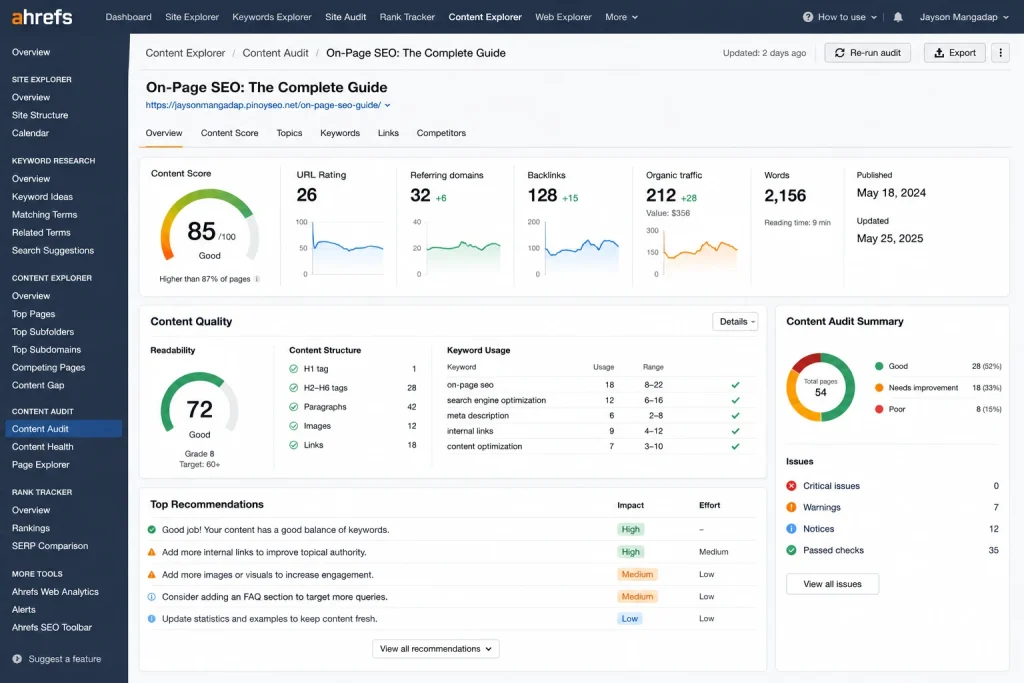1024x683 pixels.
Task: Click the H1 tag check icon
Action: coord(293,369)
